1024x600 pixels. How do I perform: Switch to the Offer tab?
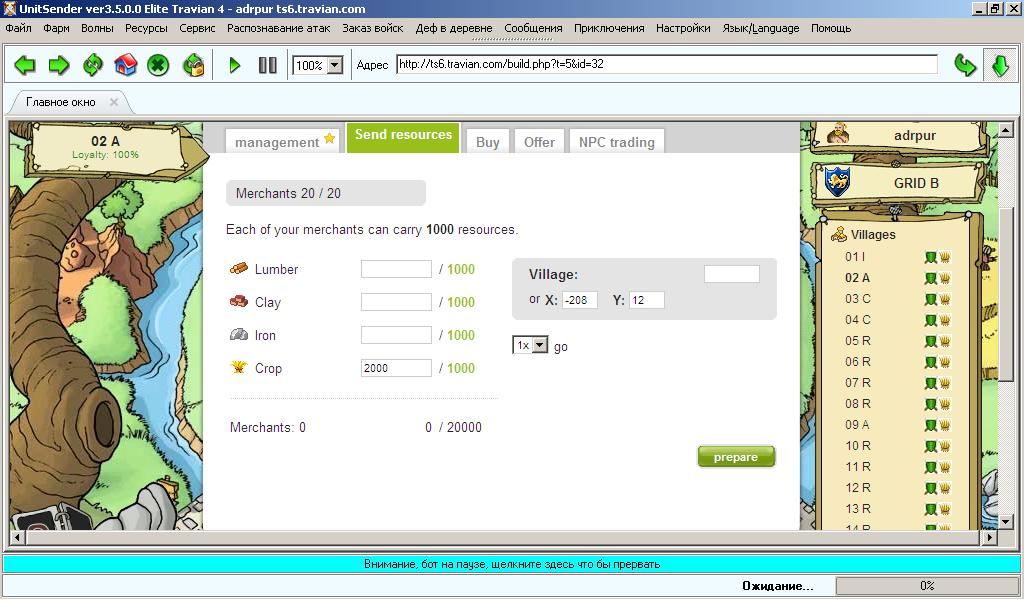pyautogui.click(x=539, y=142)
